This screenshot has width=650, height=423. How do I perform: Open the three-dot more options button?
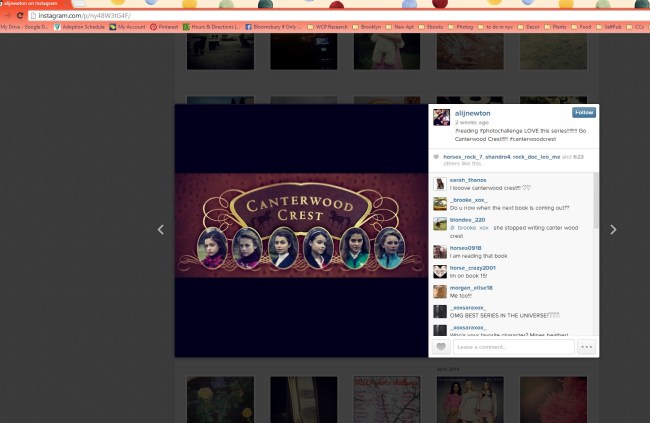pos(586,347)
